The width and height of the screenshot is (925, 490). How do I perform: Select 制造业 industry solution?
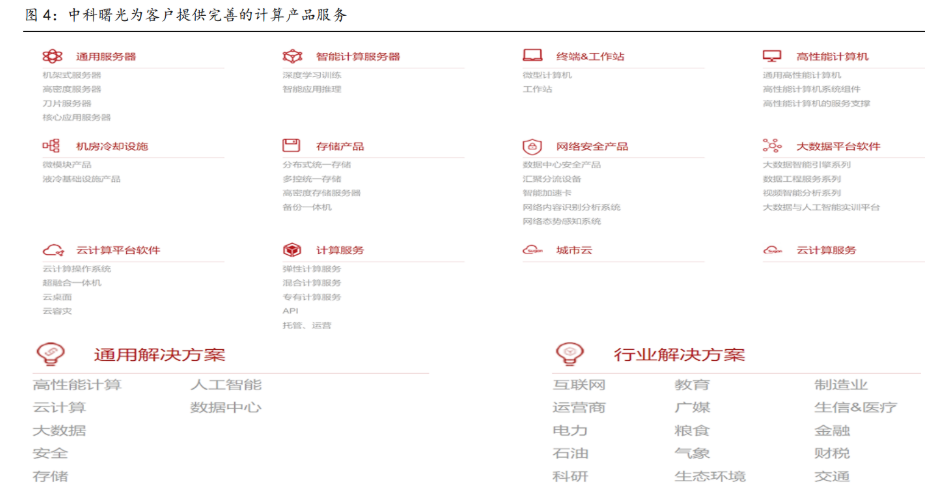click(x=841, y=385)
